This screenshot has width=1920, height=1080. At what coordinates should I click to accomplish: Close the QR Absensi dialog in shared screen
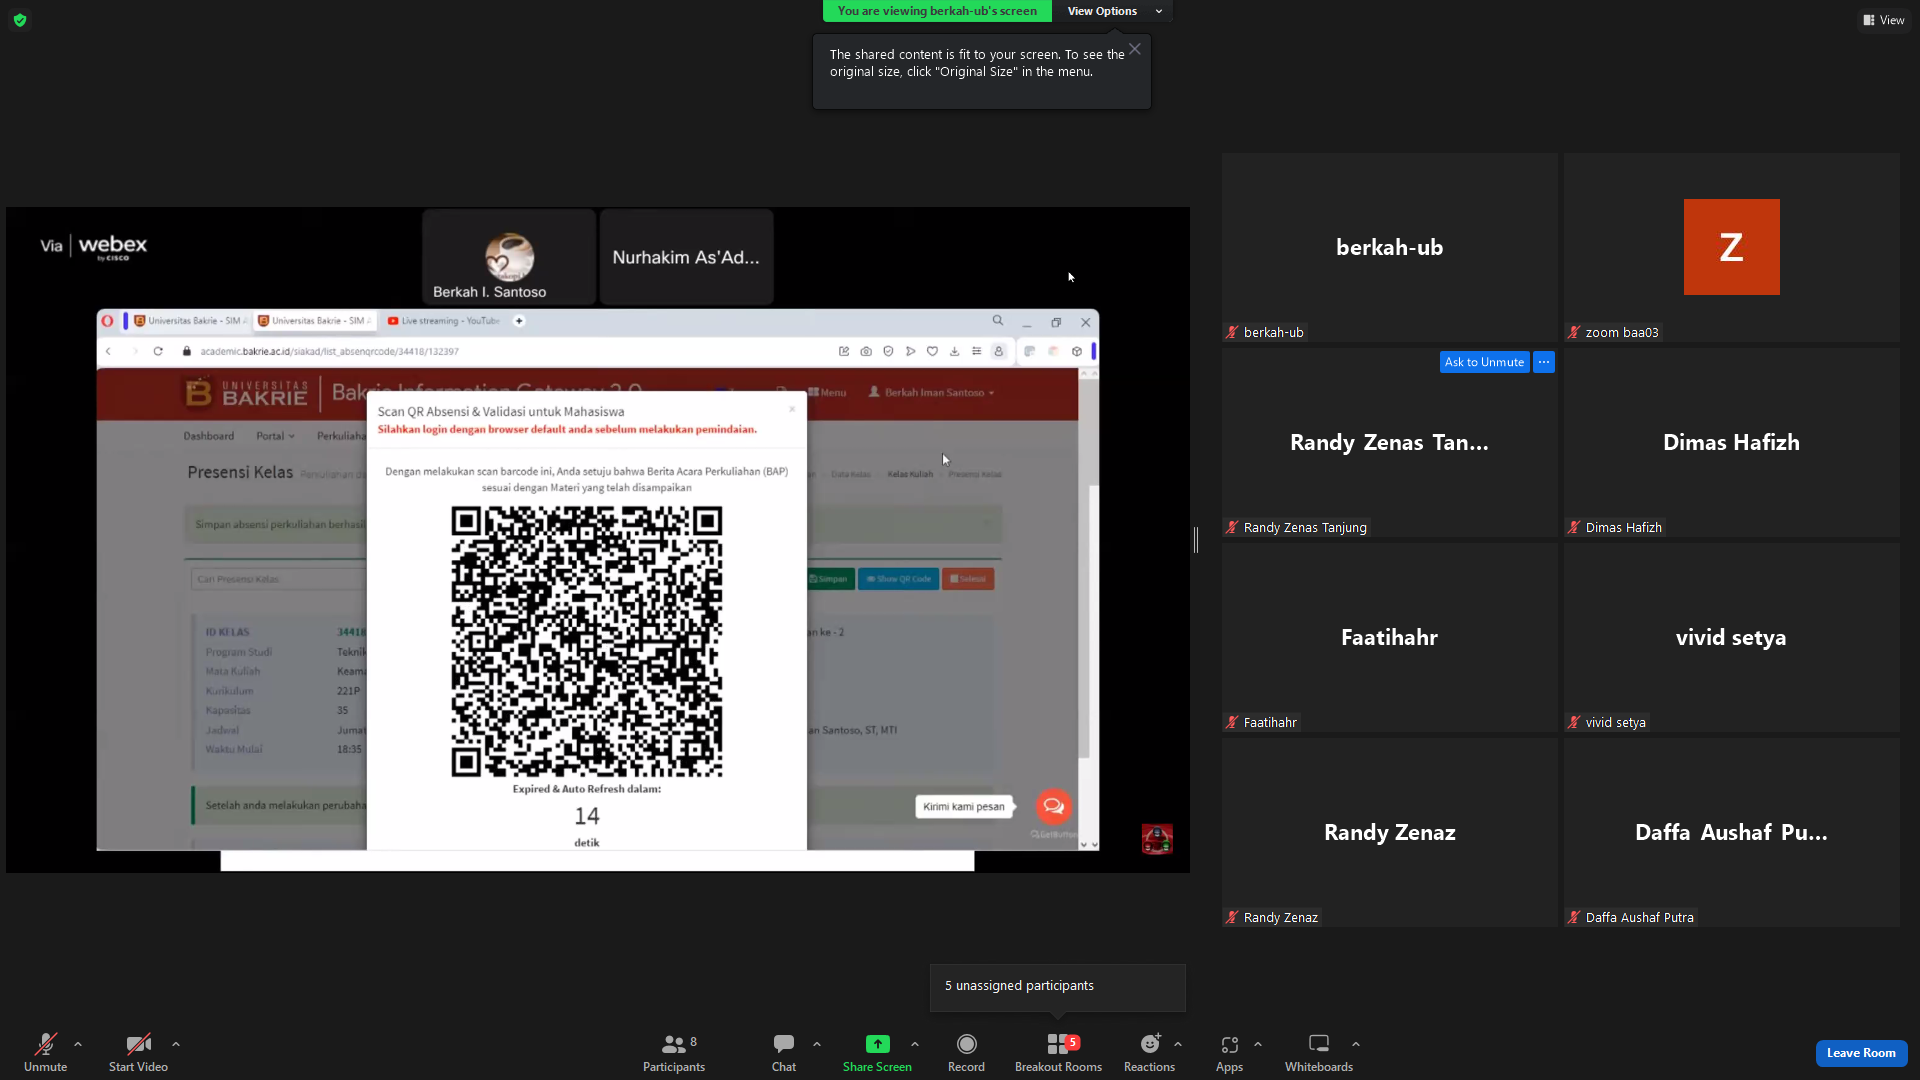click(x=792, y=409)
